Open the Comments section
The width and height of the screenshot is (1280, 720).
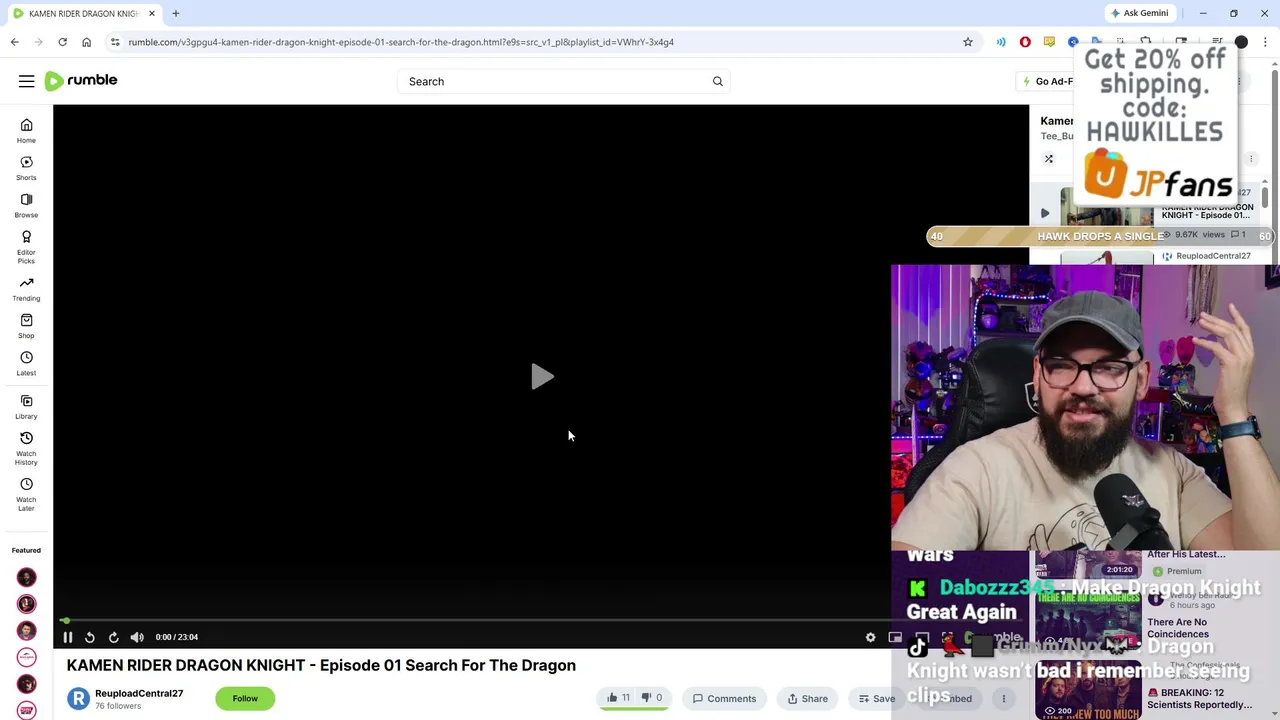coord(725,698)
